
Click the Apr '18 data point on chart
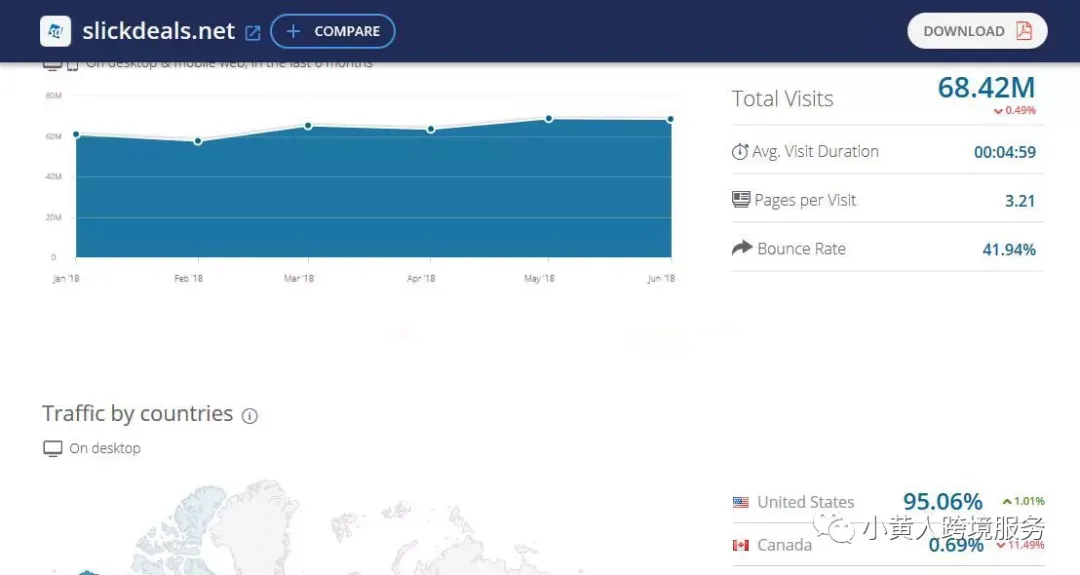coord(430,129)
